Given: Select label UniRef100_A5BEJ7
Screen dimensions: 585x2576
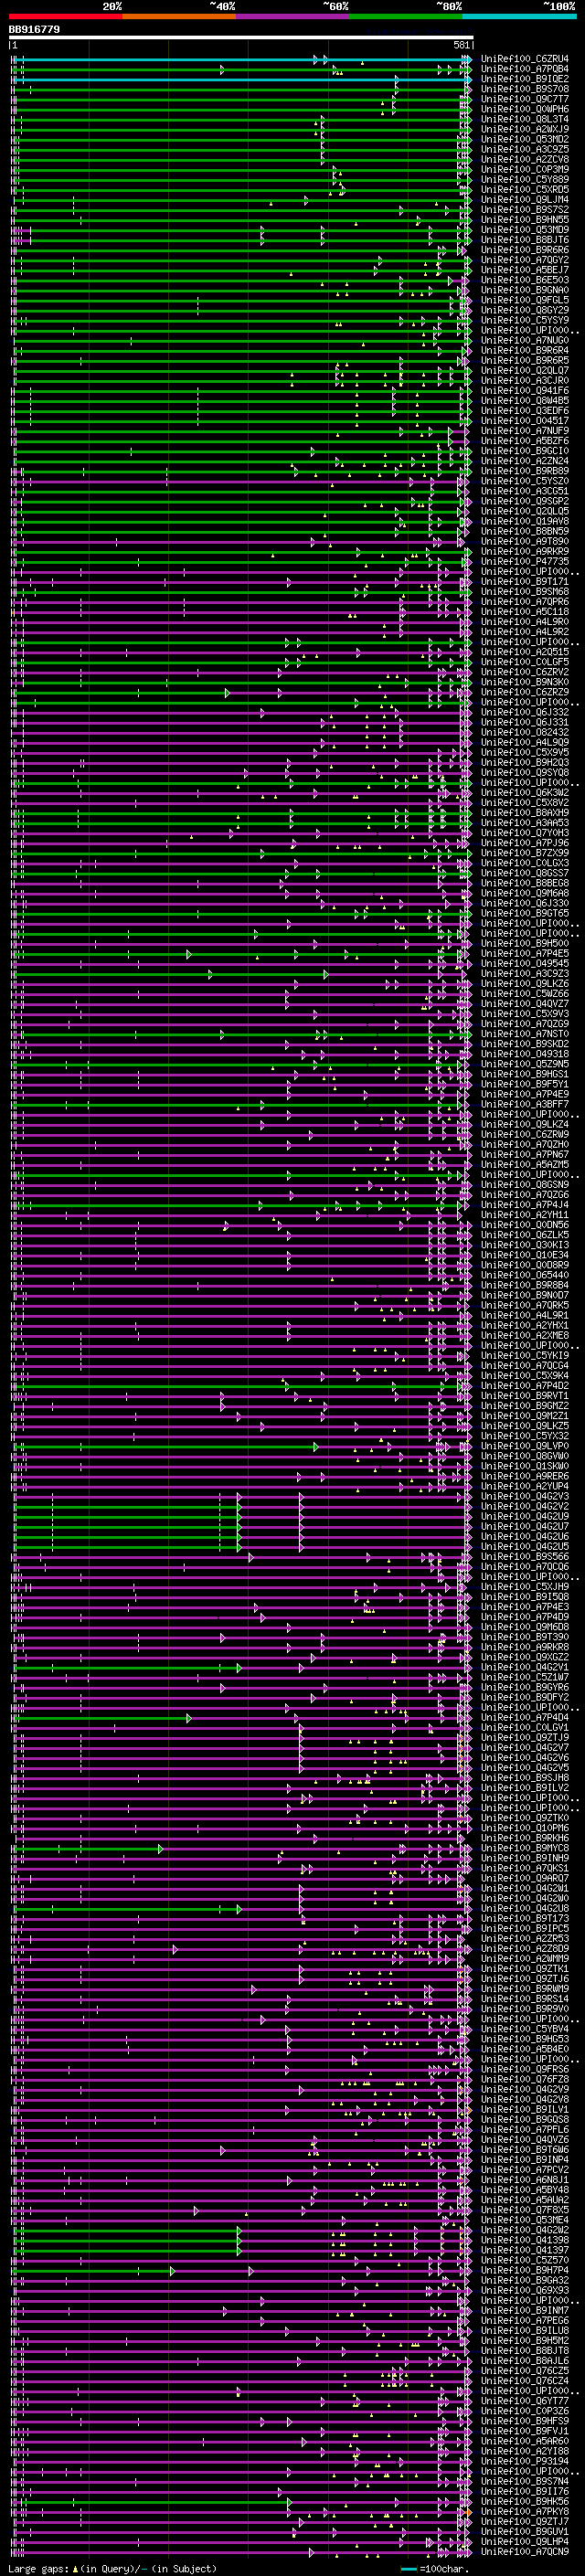Looking at the screenshot, I should (525, 270).
